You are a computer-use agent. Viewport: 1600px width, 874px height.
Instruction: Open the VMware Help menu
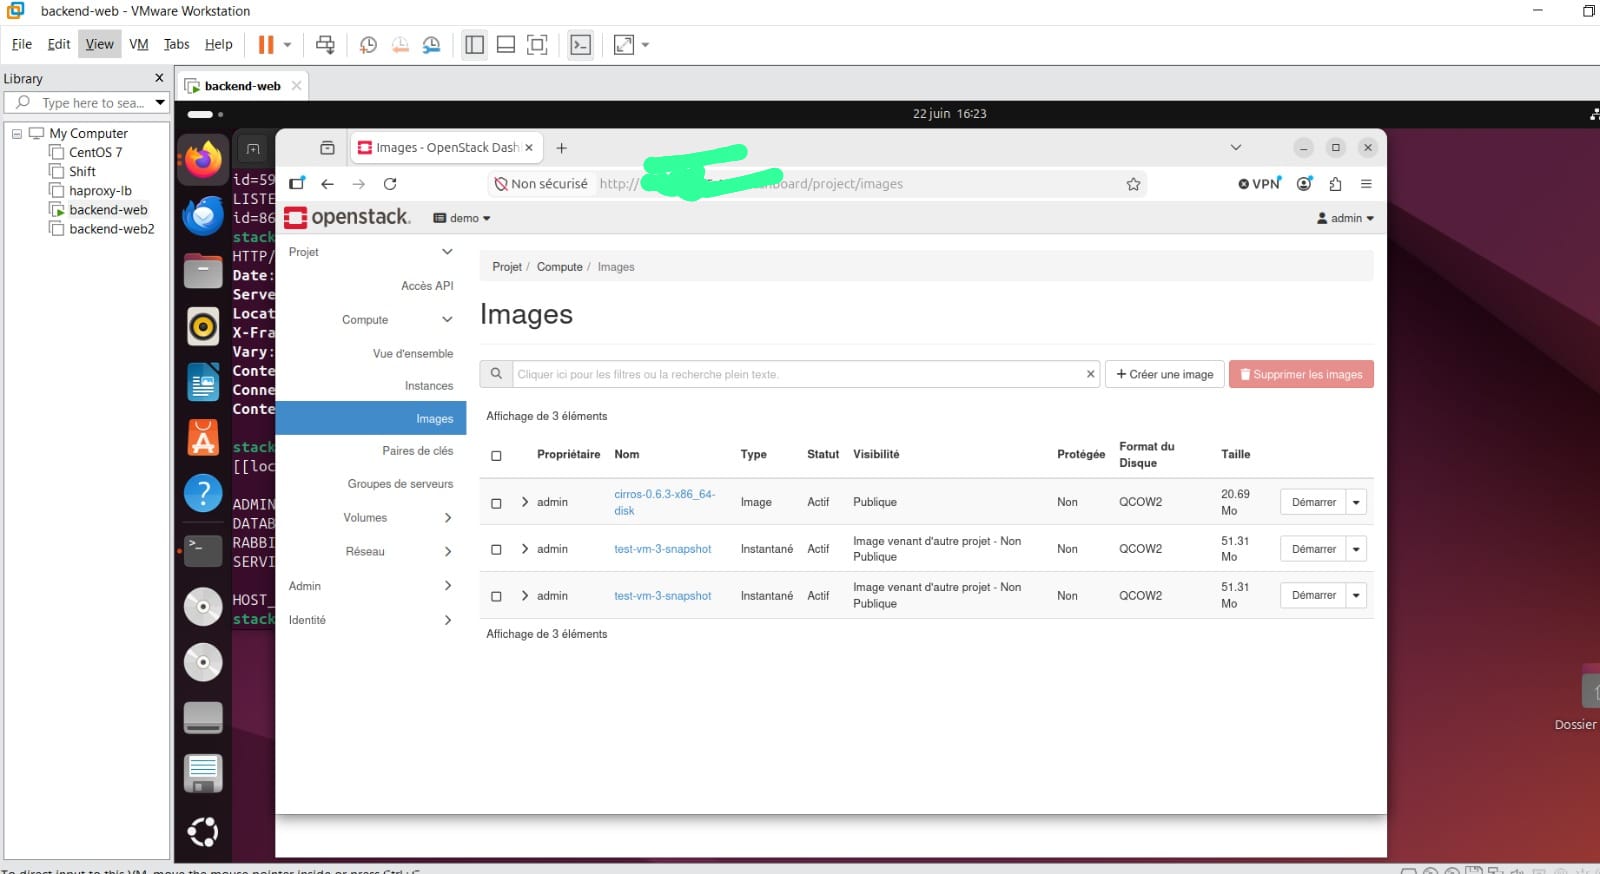(x=218, y=44)
